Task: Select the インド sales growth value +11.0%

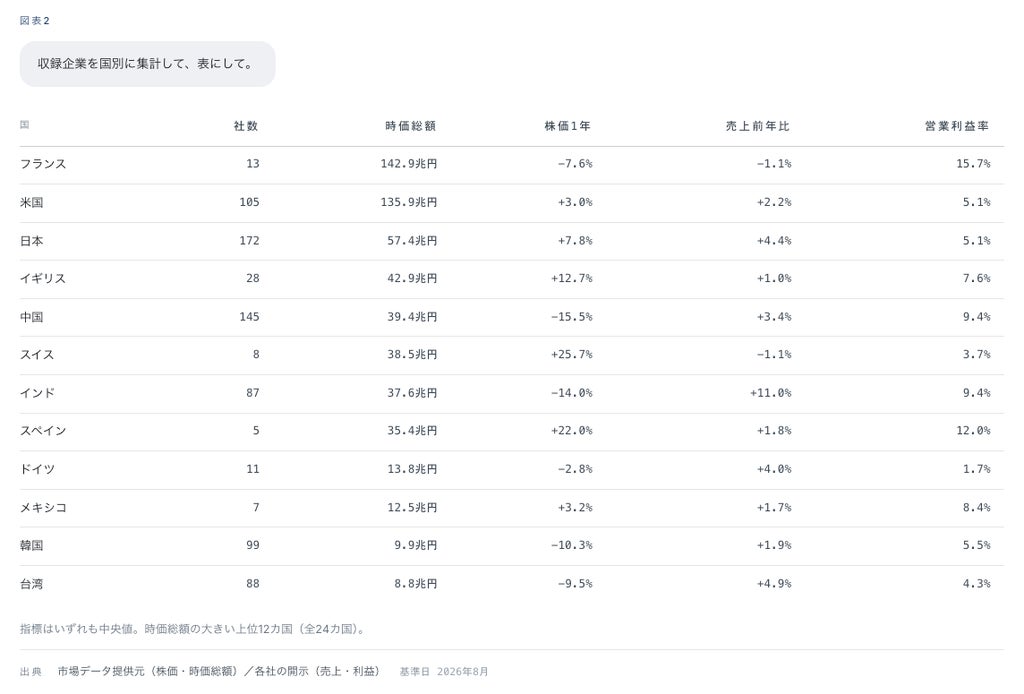Action: pyautogui.click(x=771, y=393)
